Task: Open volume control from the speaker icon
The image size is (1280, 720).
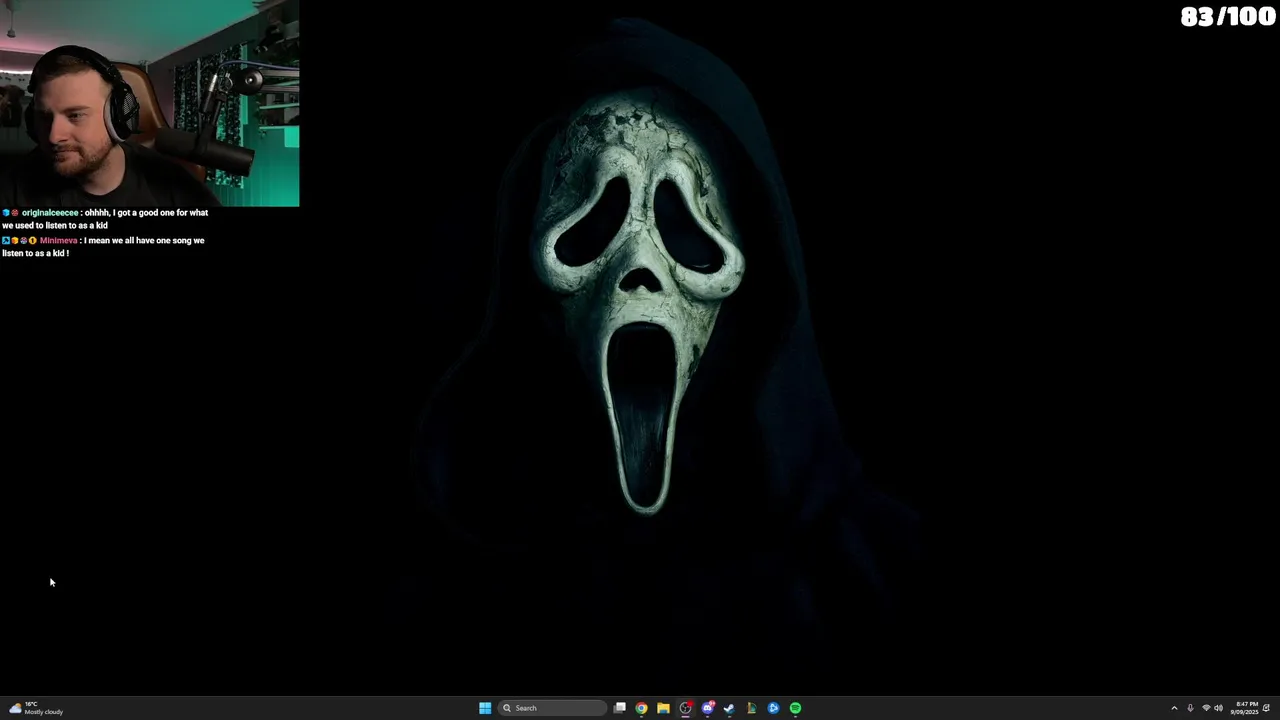Action: pos(1218,708)
